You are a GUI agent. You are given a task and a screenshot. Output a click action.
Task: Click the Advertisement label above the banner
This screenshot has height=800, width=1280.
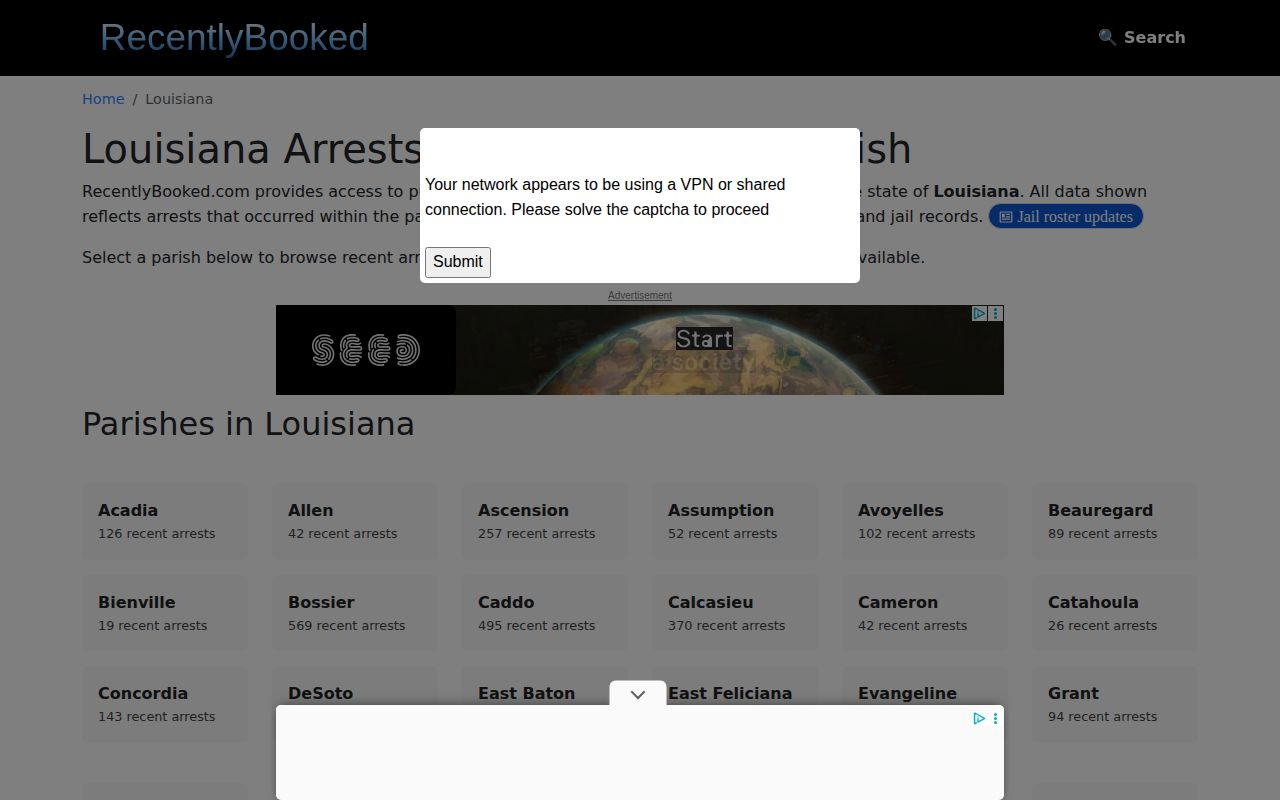coord(640,295)
